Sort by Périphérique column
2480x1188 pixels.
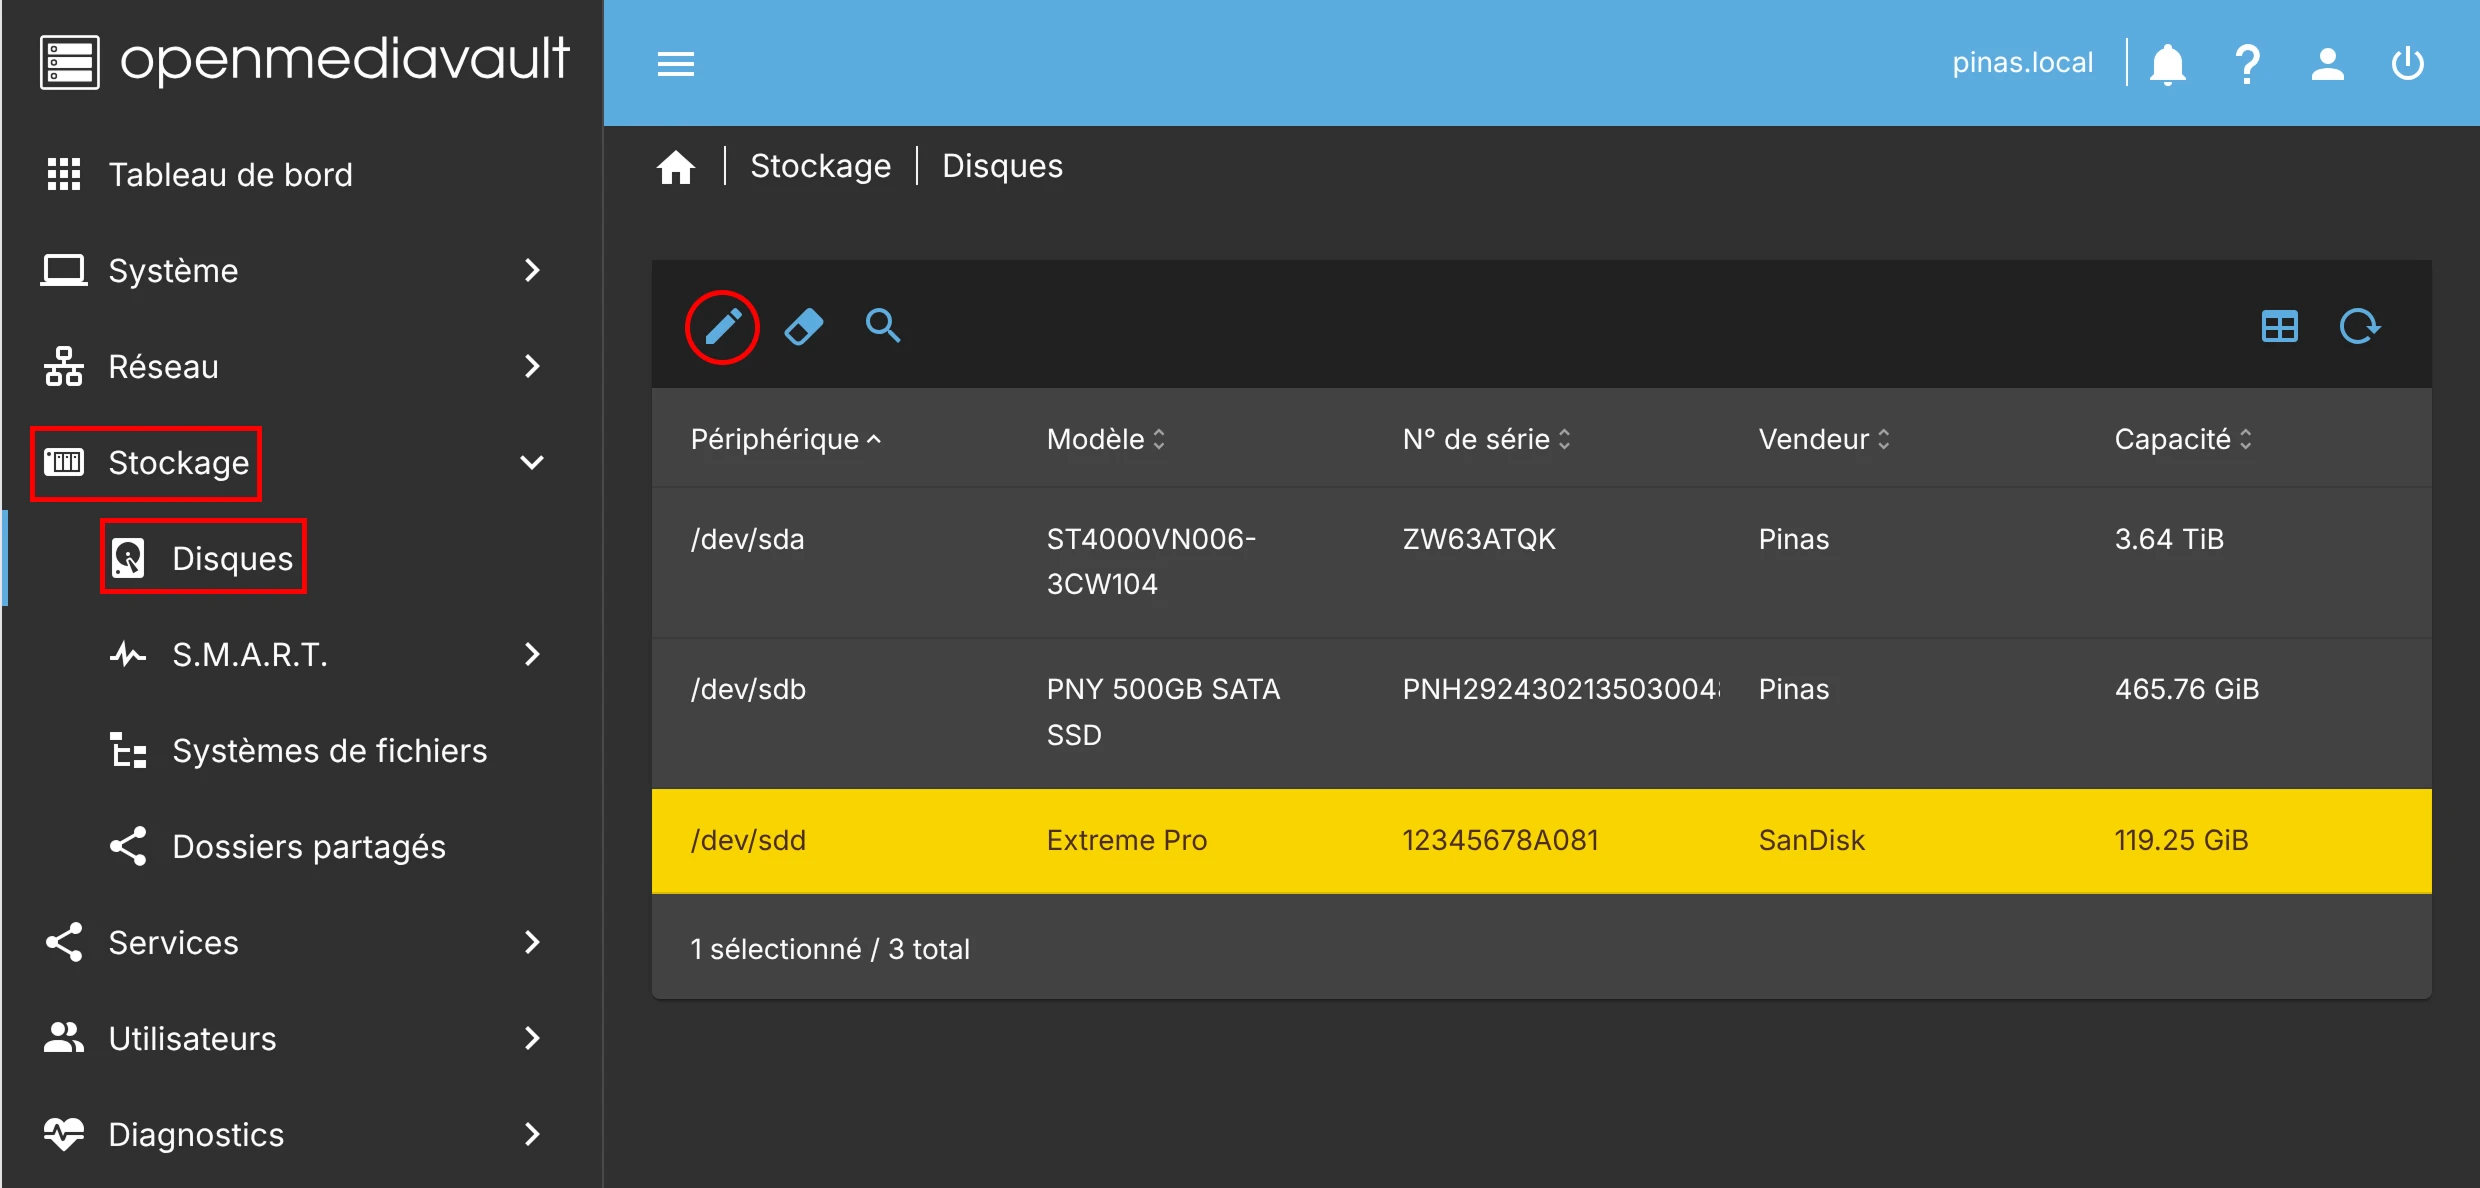pos(786,439)
